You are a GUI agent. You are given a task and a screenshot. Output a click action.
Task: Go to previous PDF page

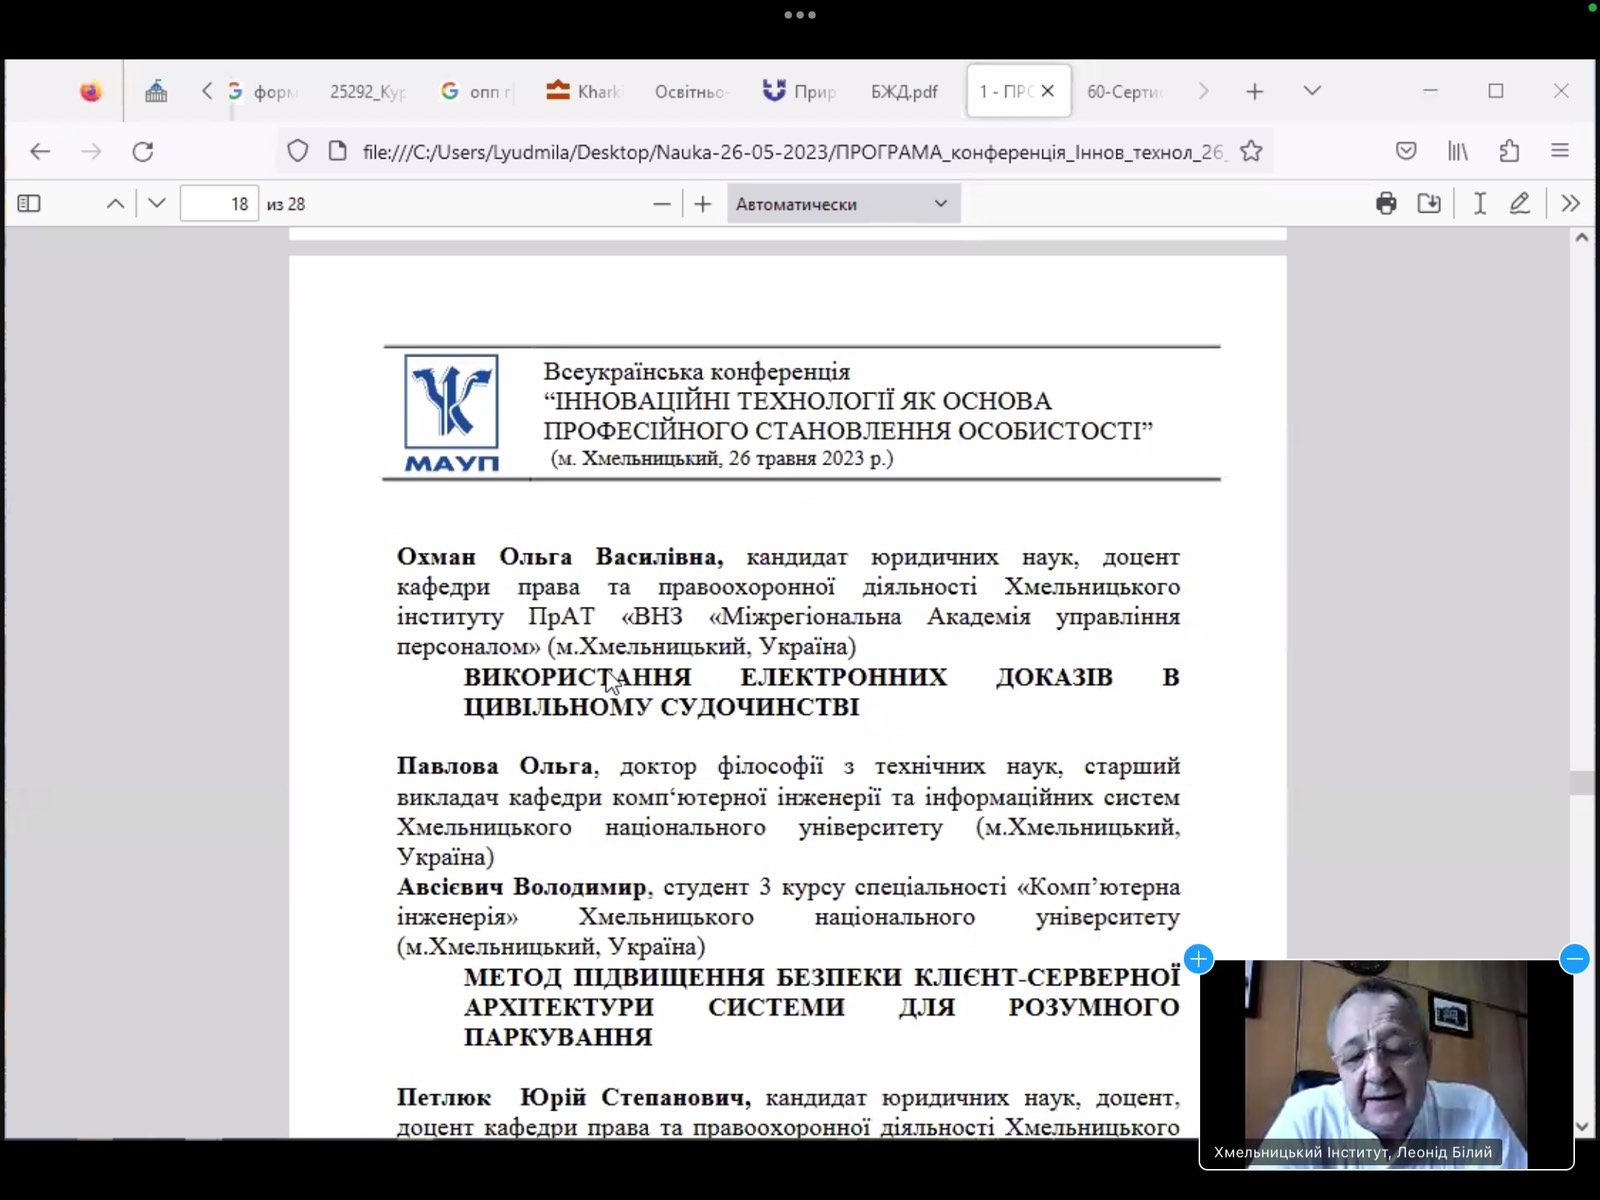coord(116,204)
